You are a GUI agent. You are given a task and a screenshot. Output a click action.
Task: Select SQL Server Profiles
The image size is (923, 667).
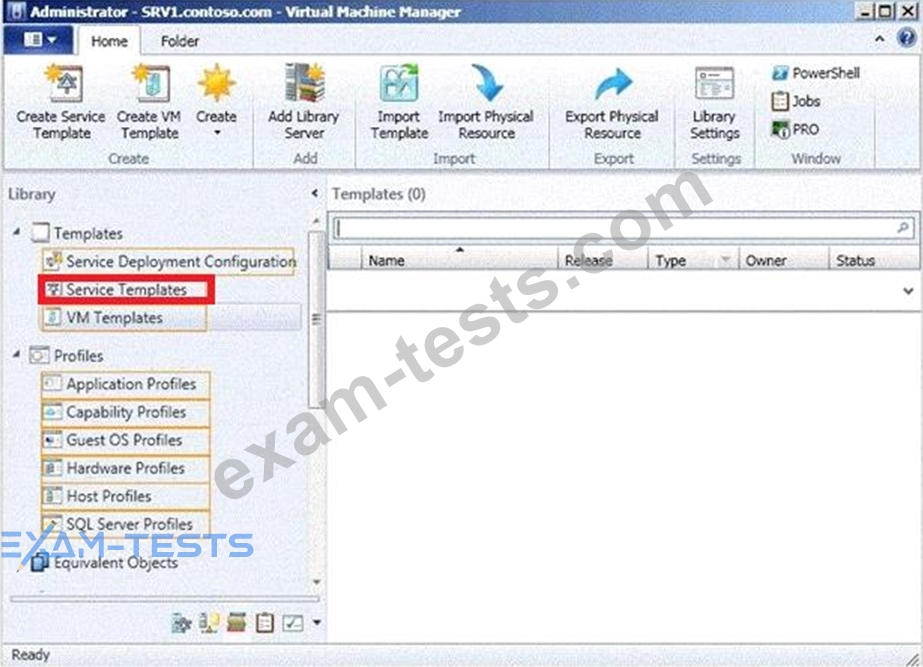(125, 524)
